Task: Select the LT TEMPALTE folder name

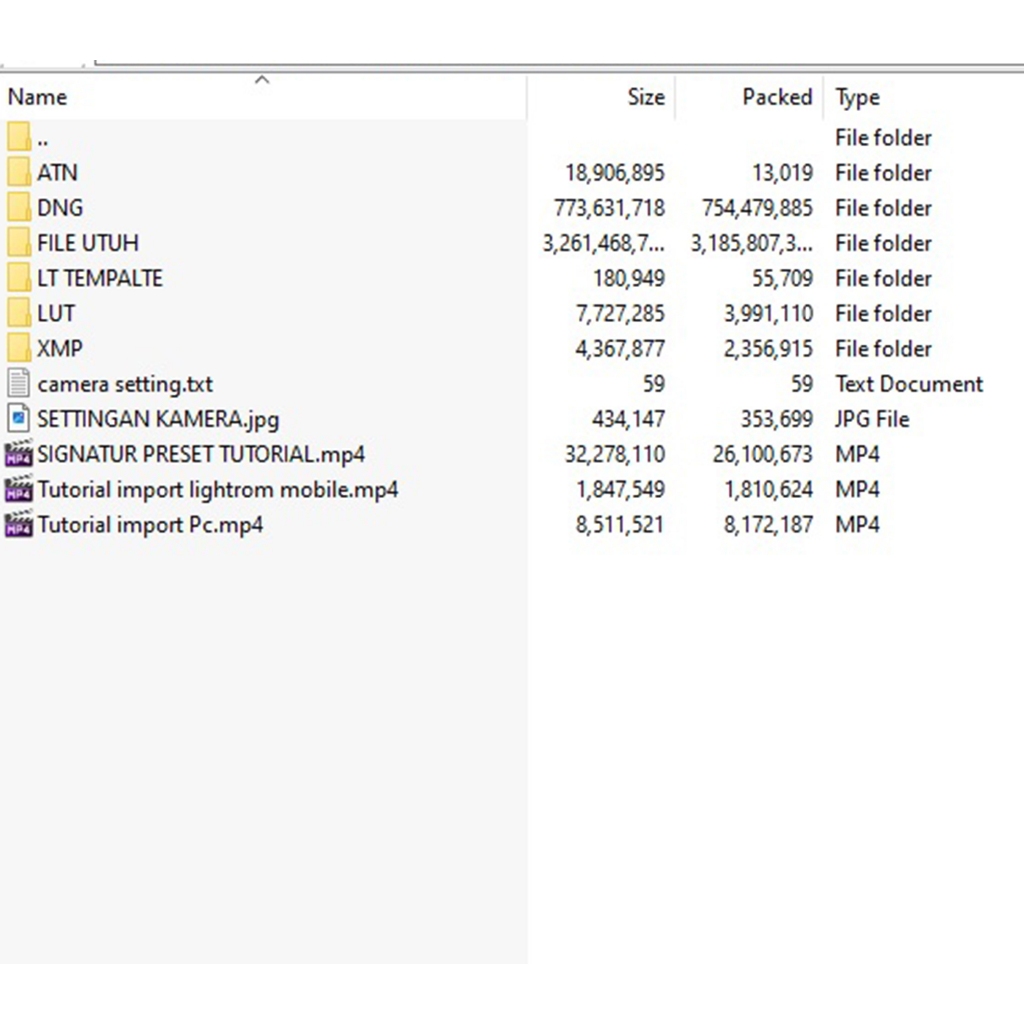Action: [x=100, y=278]
